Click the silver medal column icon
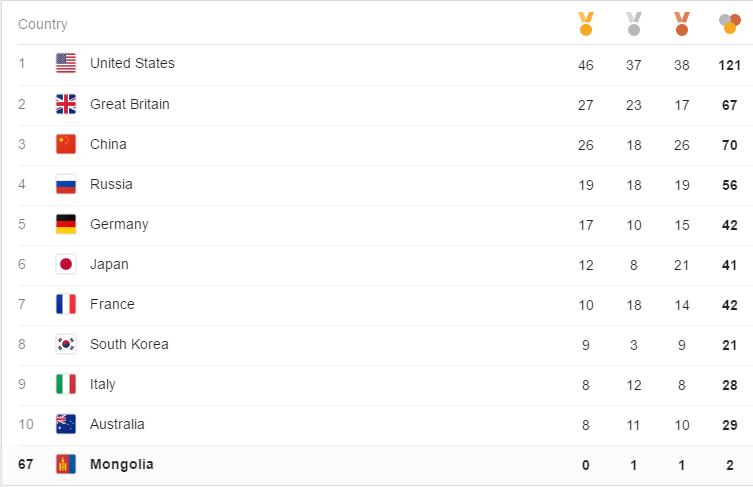The height and width of the screenshot is (487, 753). 633,24
